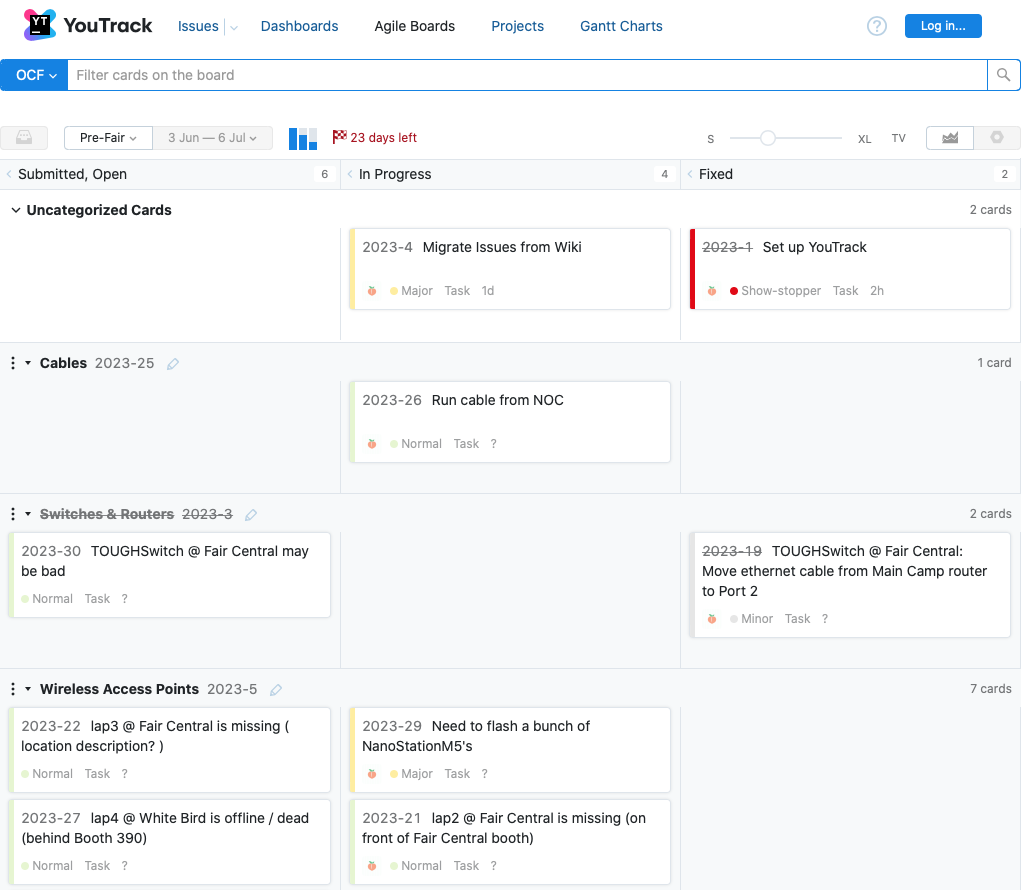
Task: Open board settings gear icon
Action: point(996,138)
